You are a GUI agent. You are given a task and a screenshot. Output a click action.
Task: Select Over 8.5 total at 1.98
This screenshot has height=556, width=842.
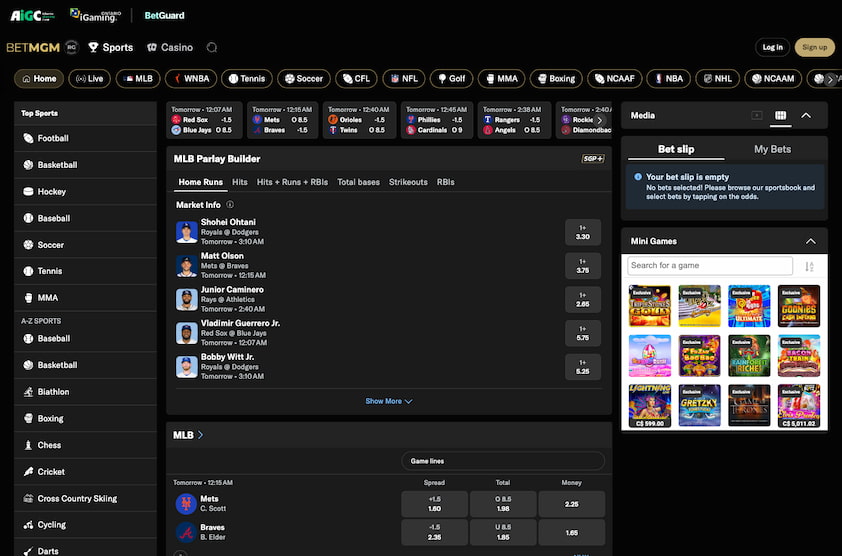click(503, 504)
